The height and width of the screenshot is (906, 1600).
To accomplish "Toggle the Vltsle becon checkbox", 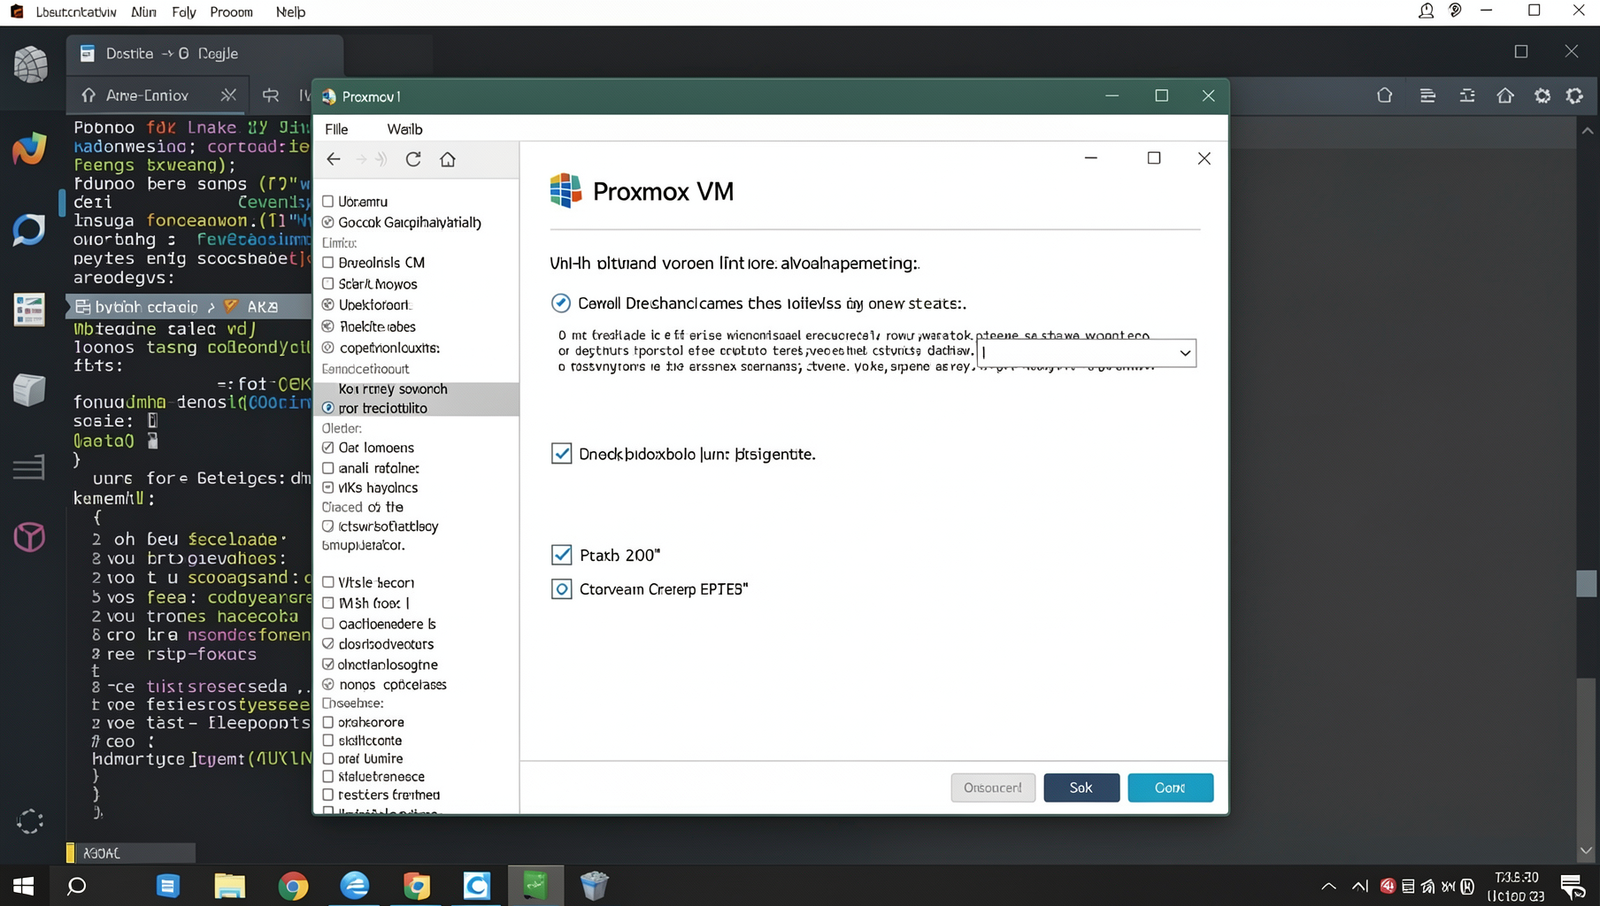I will tap(328, 582).
